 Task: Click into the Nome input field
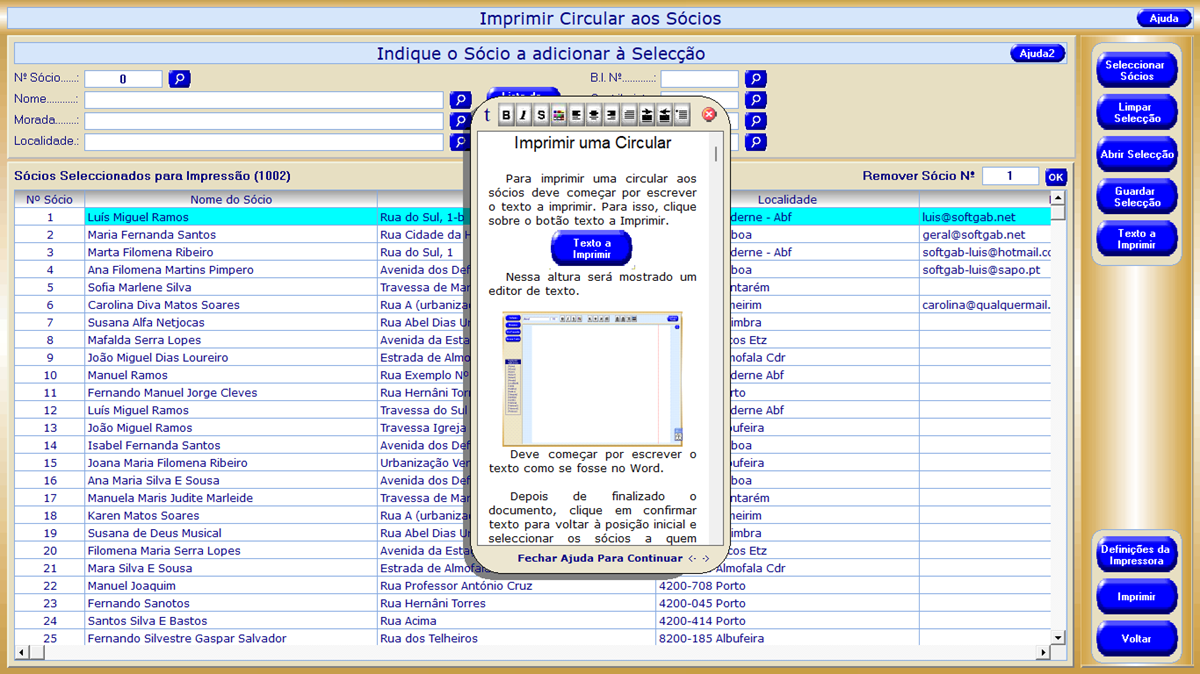(264, 100)
